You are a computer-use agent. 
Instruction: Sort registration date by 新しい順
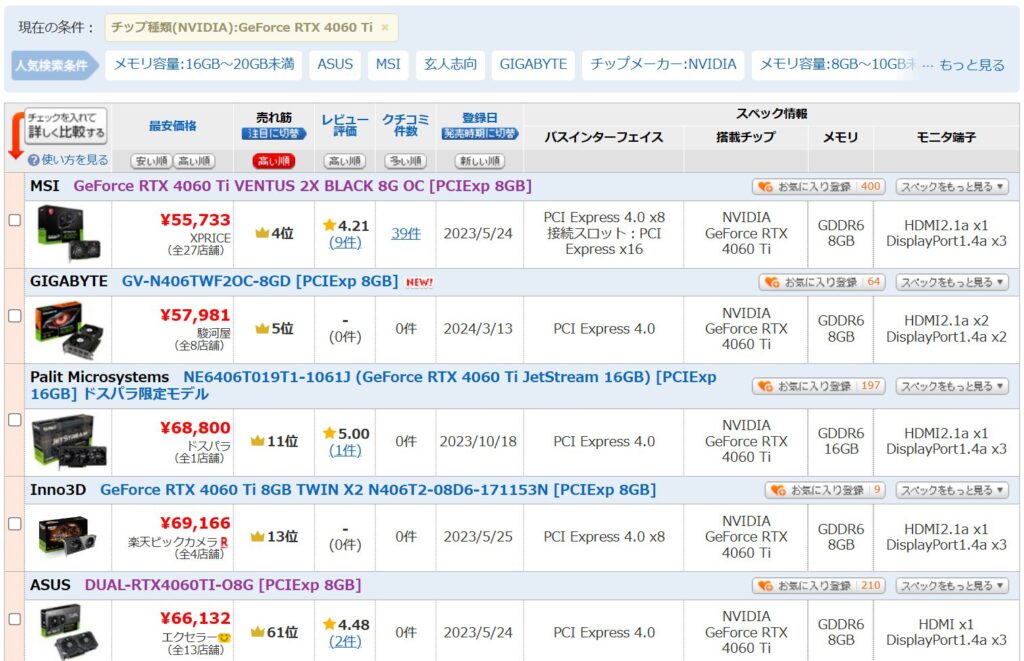click(x=480, y=161)
